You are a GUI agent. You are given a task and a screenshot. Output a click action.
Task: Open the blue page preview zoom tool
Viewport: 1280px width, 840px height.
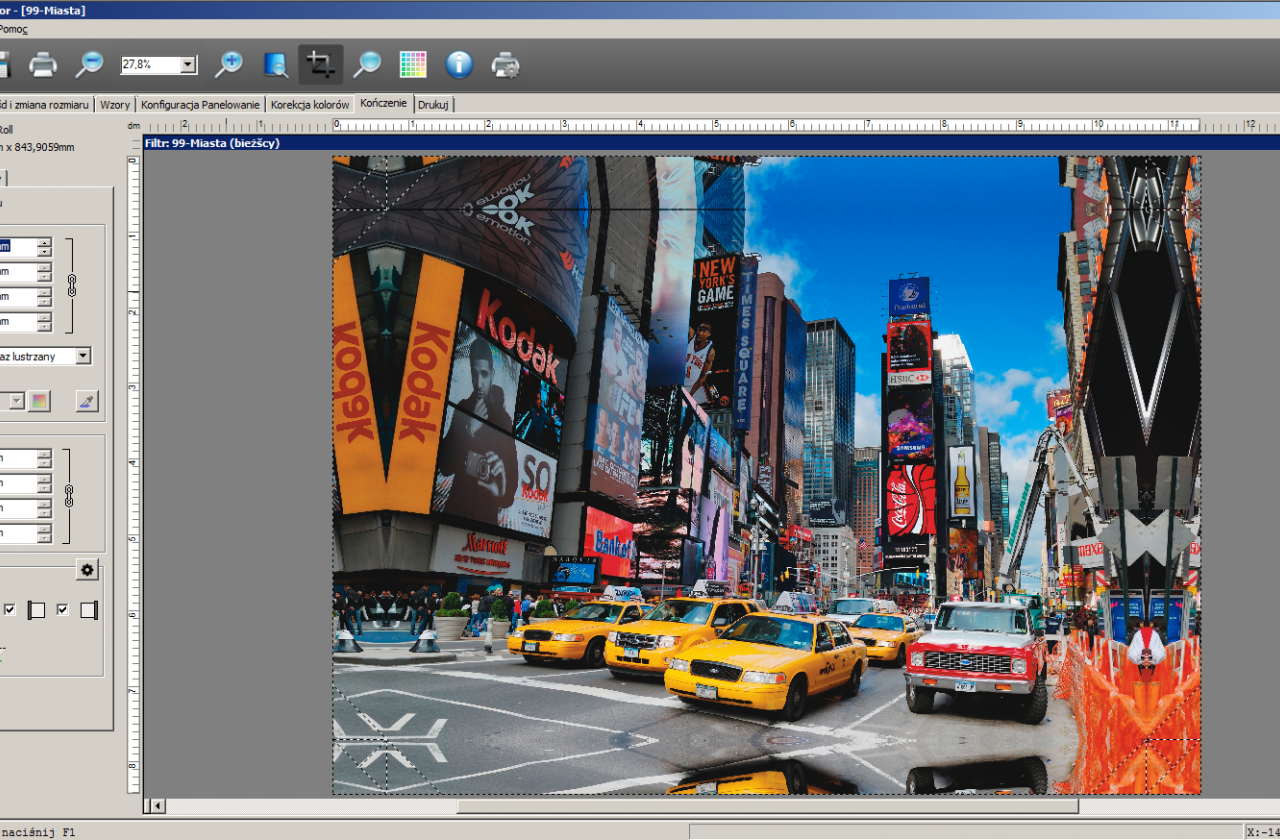pos(276,65)
